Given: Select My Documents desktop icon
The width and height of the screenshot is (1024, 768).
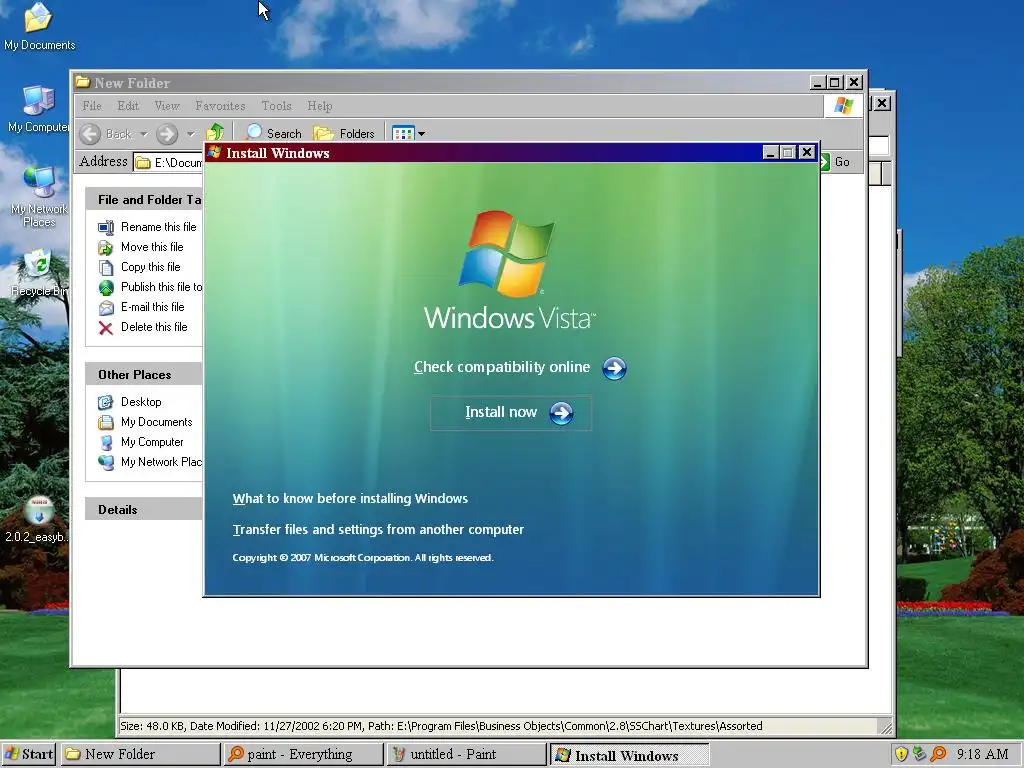Looking at the screenshot, I should pyautogui.click(x=39, y=26).
